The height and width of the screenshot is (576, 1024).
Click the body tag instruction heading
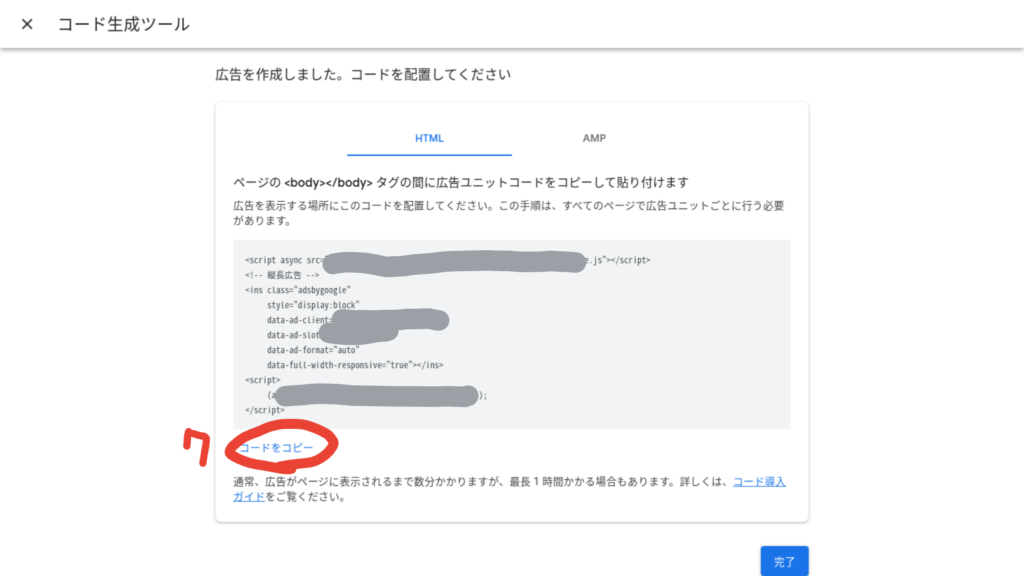point(461,183)
